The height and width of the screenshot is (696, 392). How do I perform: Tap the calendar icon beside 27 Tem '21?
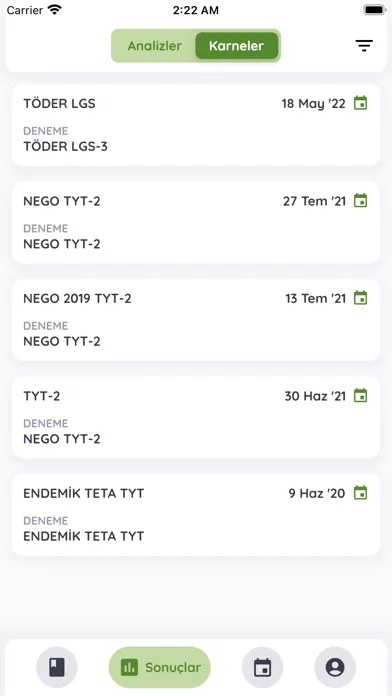click(x=360, y=201)
